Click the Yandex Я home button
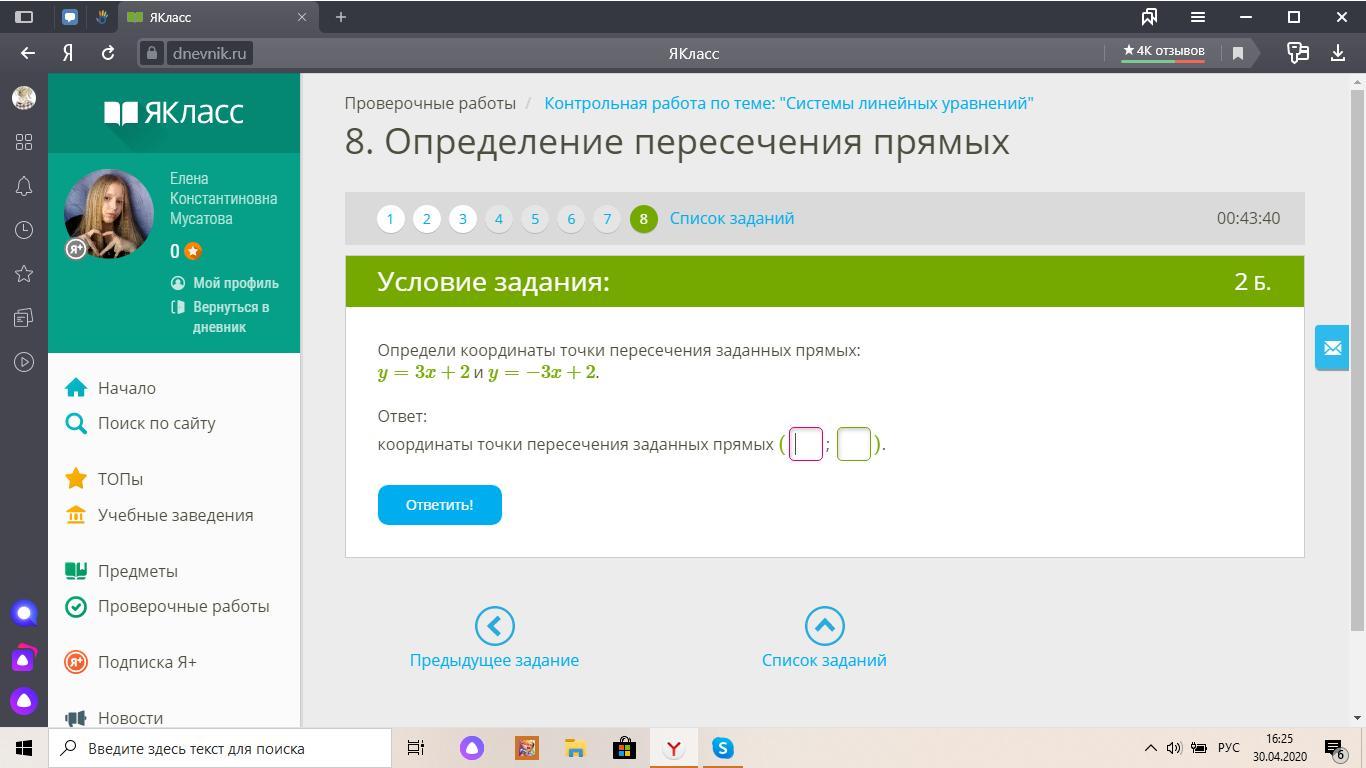The height and width of the screenshot is (768, 1366). coord(68,53)
